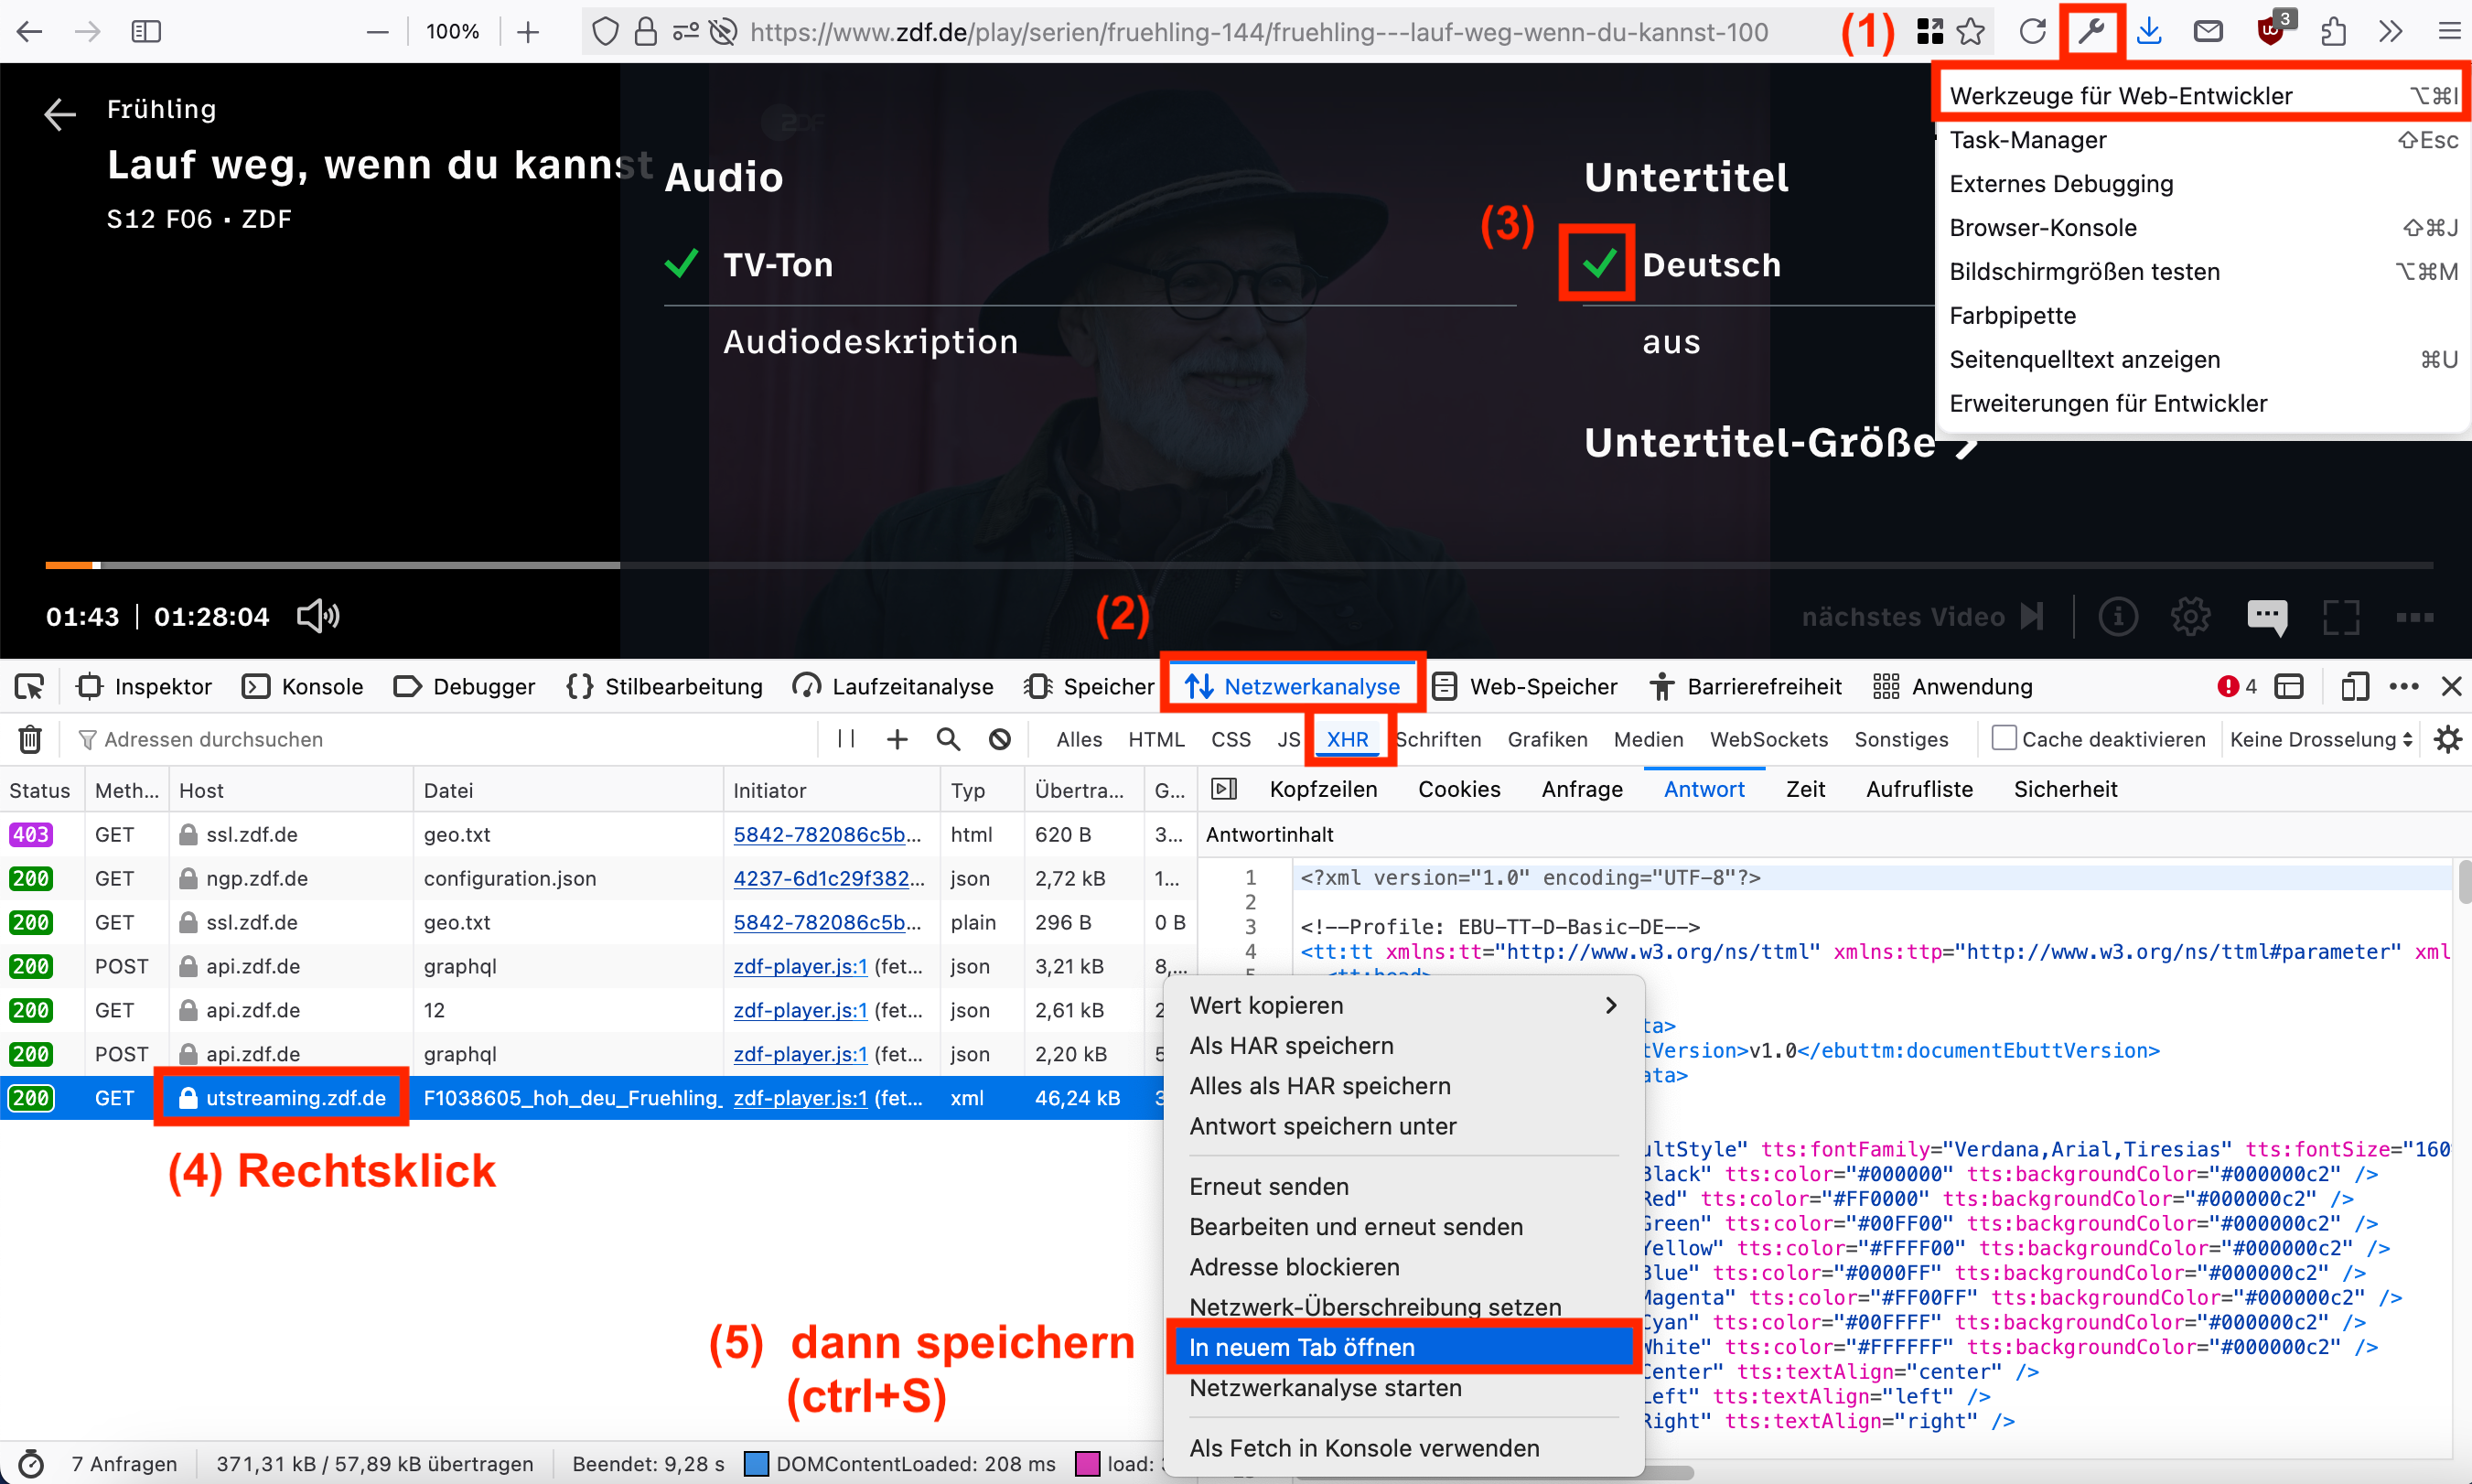The width and height of the screenshot is (2472, 1484).
Task: Go back with the player's Frühling arrow
Action: click(60, 114)
